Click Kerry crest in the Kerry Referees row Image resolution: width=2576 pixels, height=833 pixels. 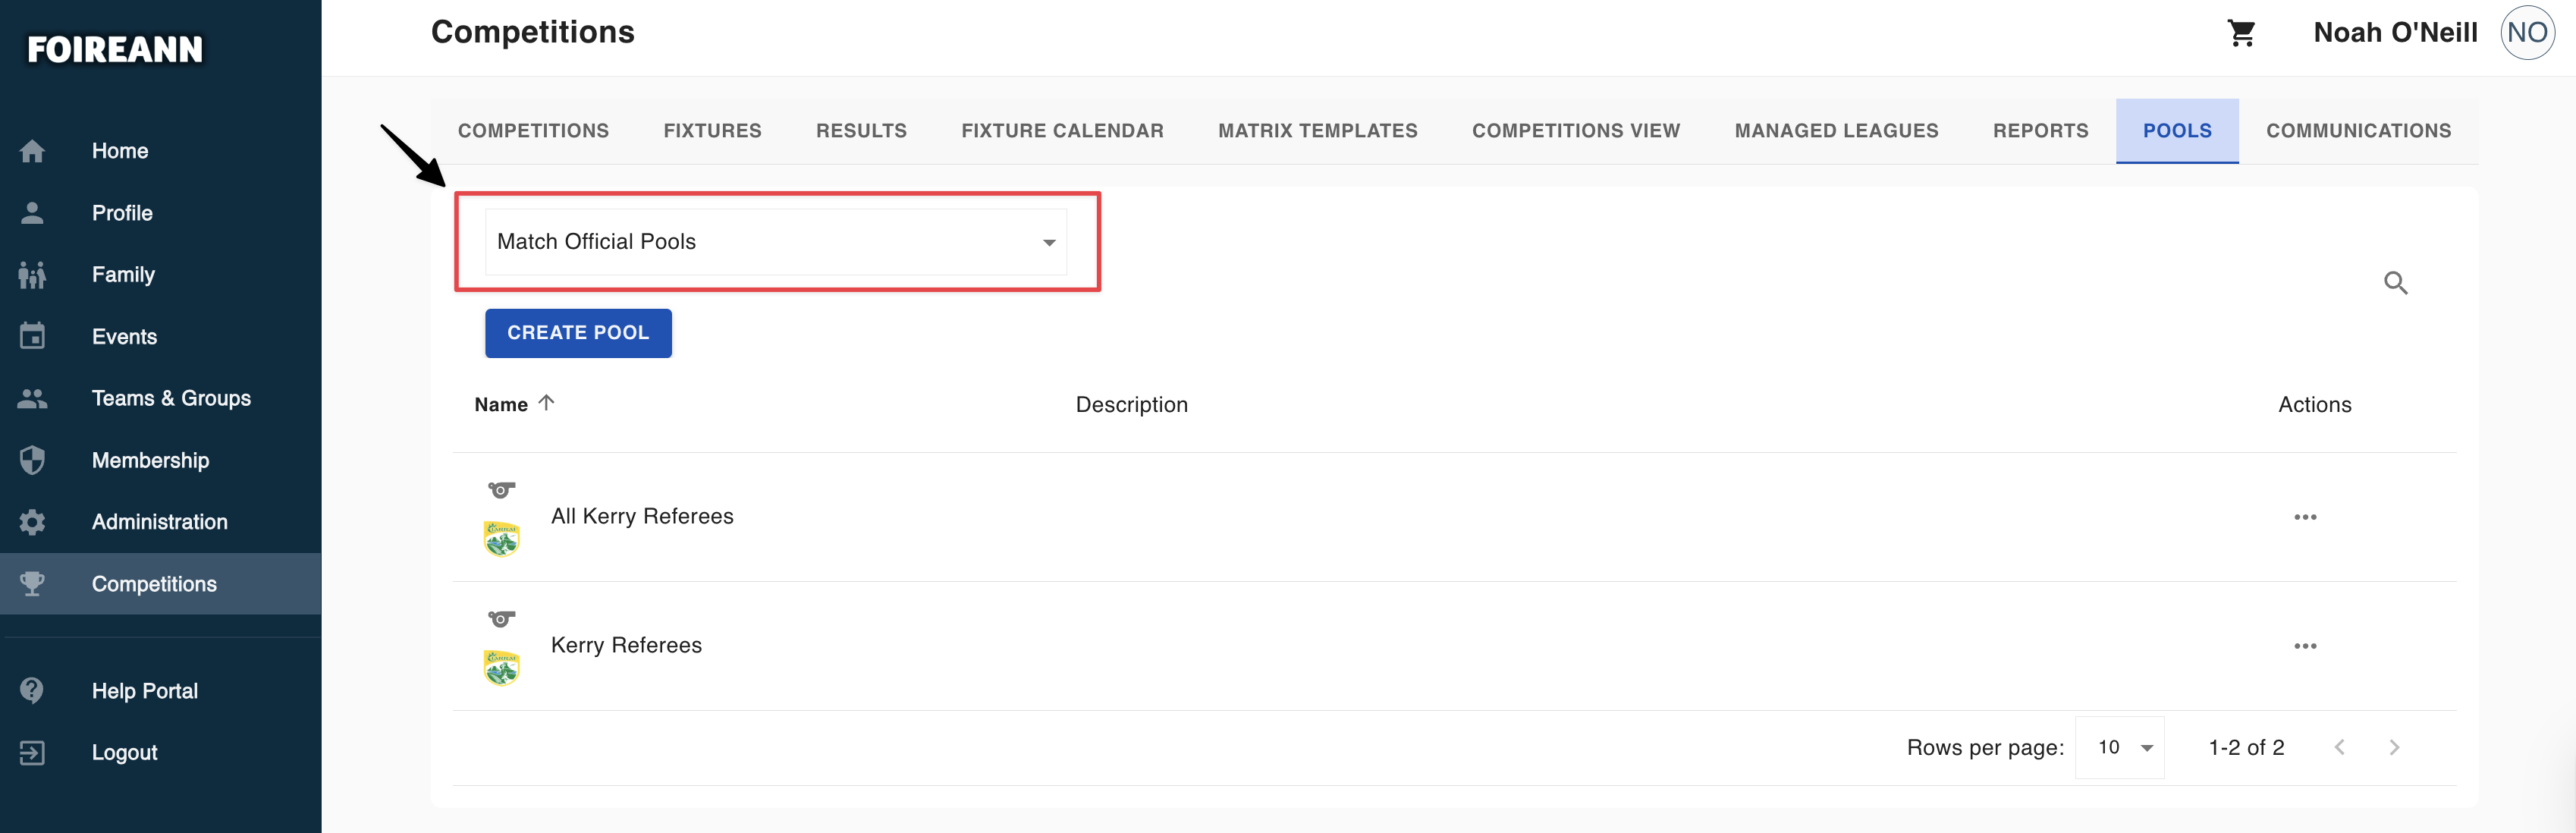pyautogui.click(x=501, y=668)
